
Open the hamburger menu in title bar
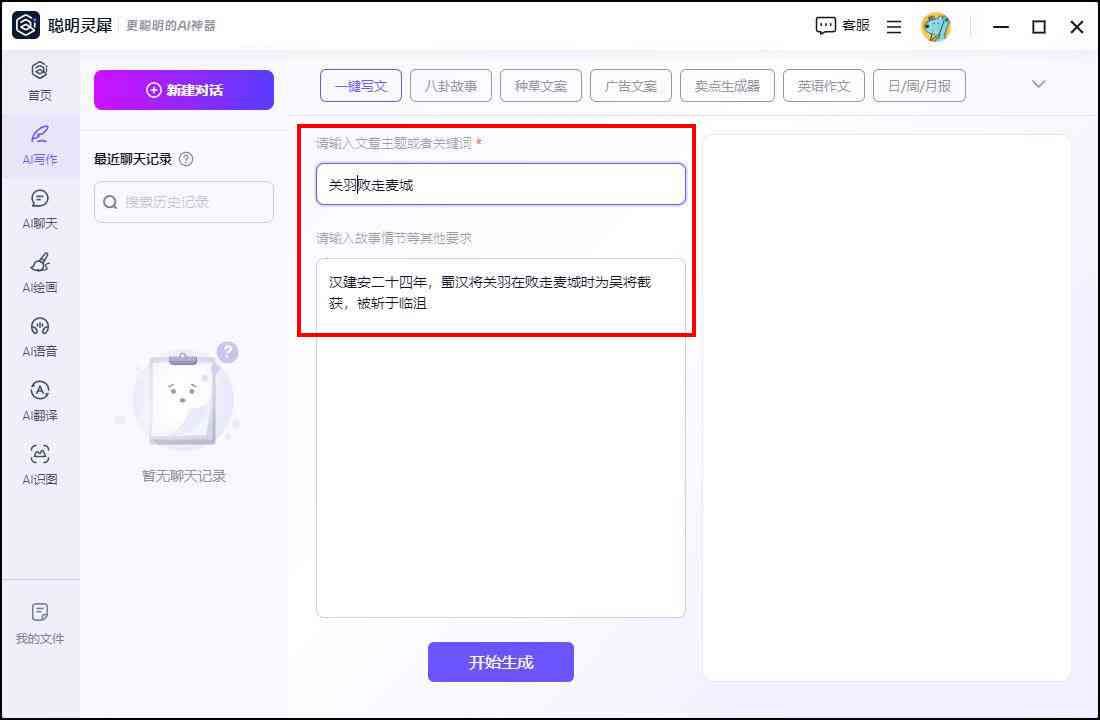coord(894,27)
